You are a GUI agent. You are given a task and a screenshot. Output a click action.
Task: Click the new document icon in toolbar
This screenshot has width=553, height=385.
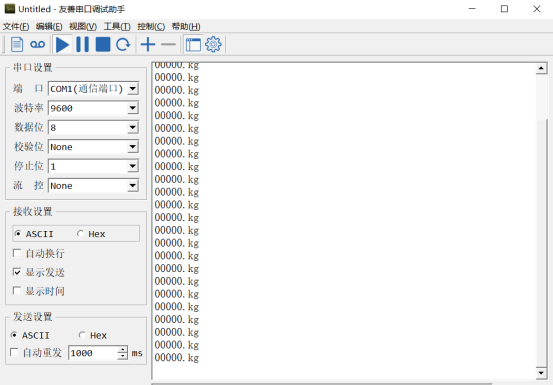(x=17, y=44)
